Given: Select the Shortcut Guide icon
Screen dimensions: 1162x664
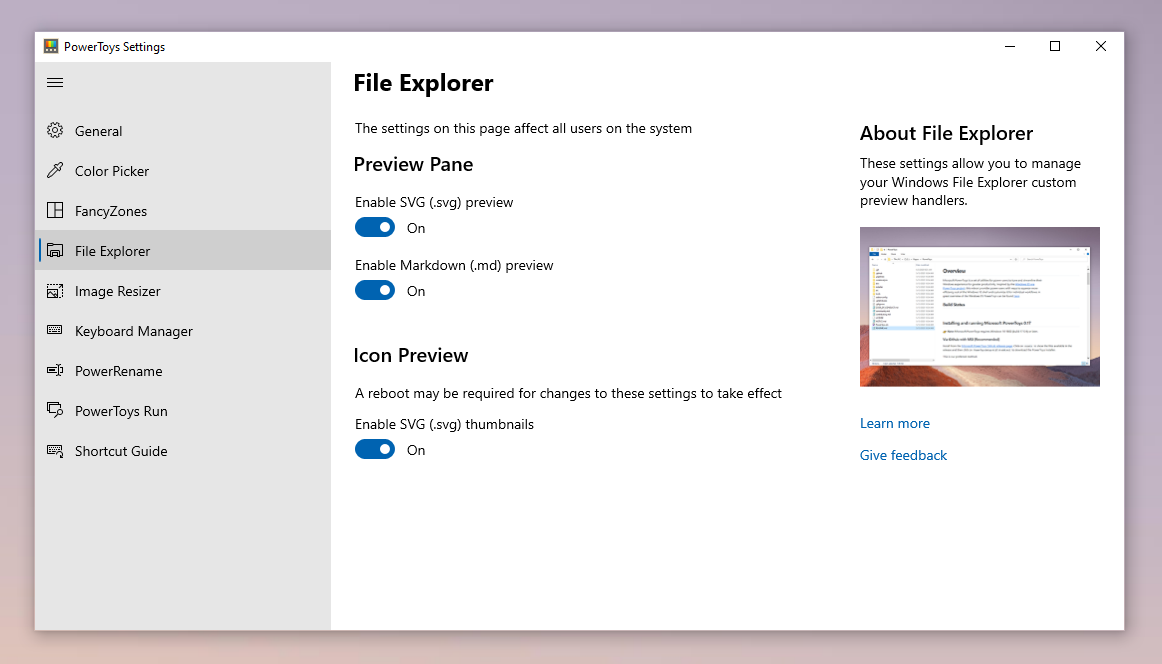Looking at the screenshot, I should [x=55, y=450].
